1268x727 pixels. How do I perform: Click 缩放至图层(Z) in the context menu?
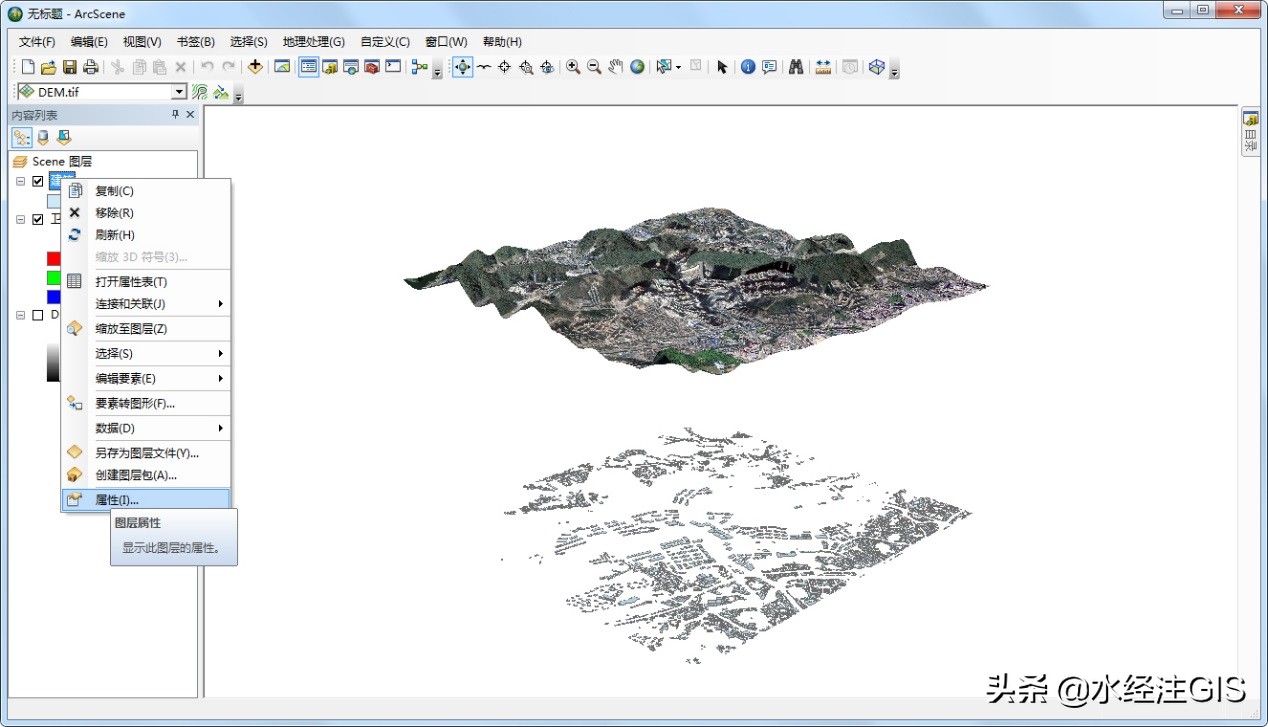[130, 329]
